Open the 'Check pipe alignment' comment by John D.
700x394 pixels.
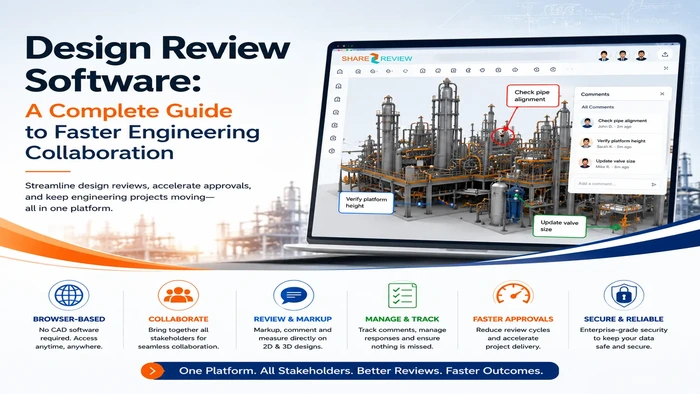(621, 123)
